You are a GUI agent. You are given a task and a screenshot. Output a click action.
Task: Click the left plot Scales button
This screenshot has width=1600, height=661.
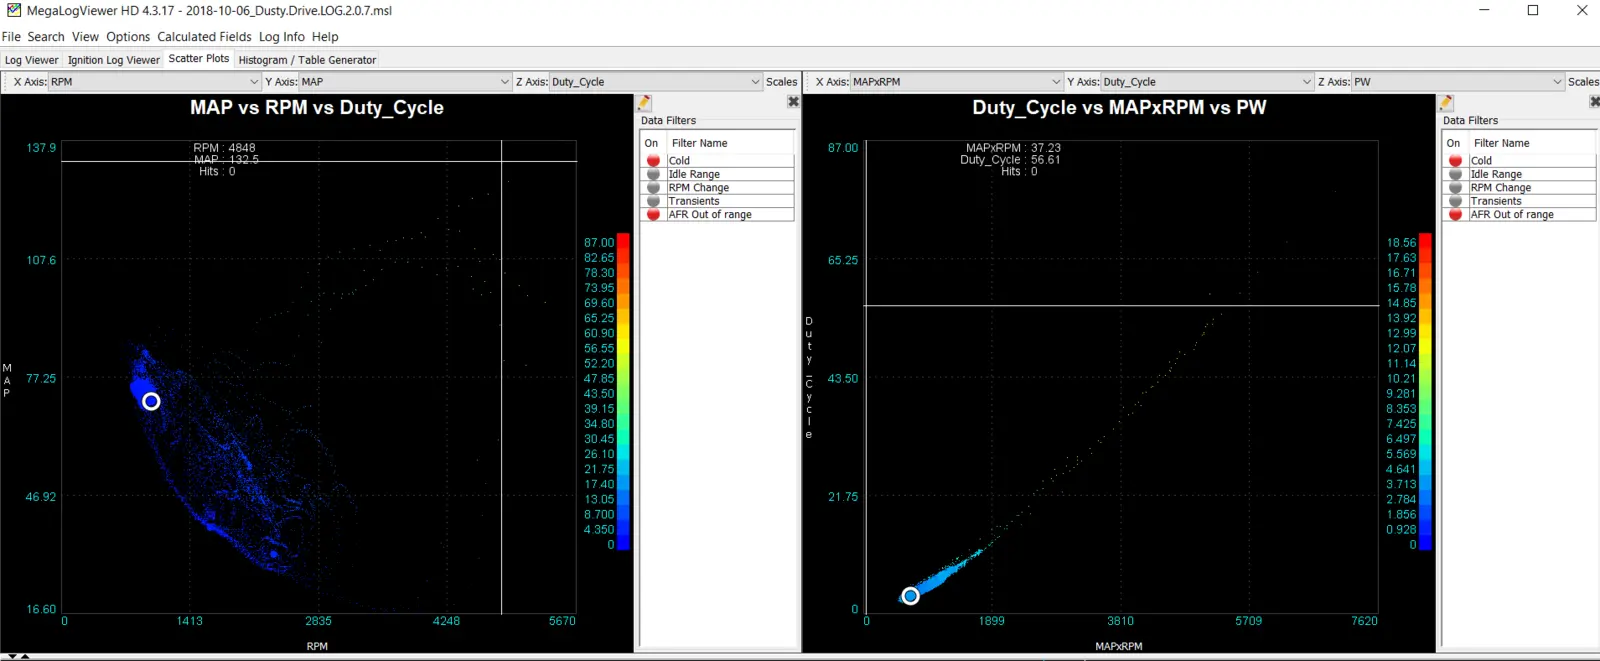coord(782,82)
